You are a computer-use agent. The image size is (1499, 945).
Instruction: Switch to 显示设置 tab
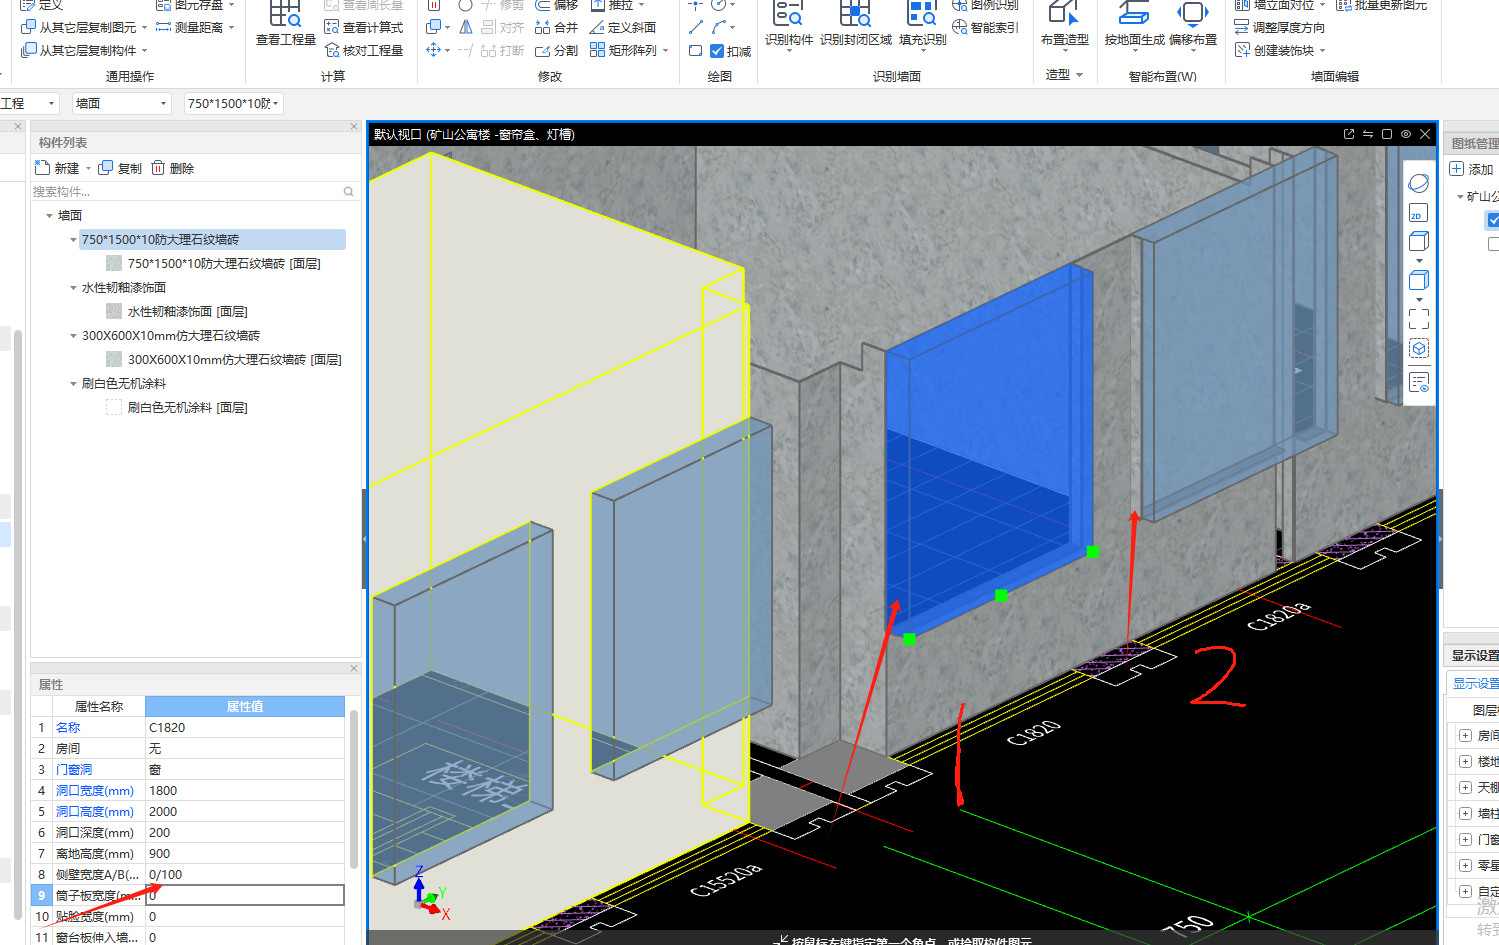[x=1475, y=683]
